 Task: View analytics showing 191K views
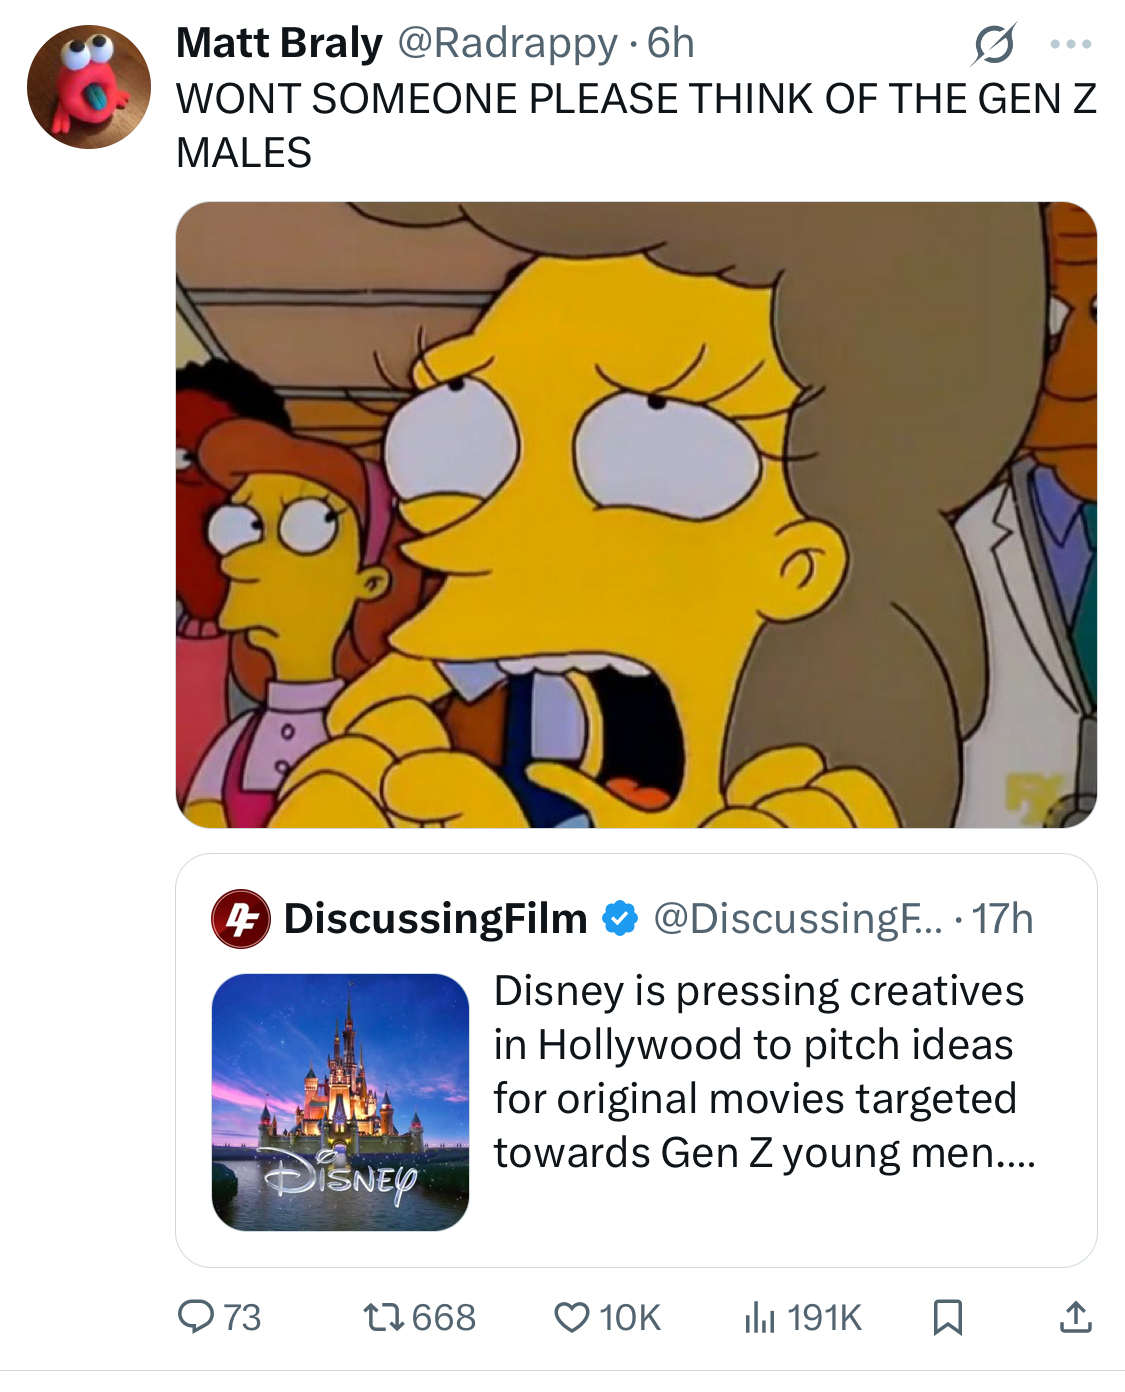[x=802, y=1318]
